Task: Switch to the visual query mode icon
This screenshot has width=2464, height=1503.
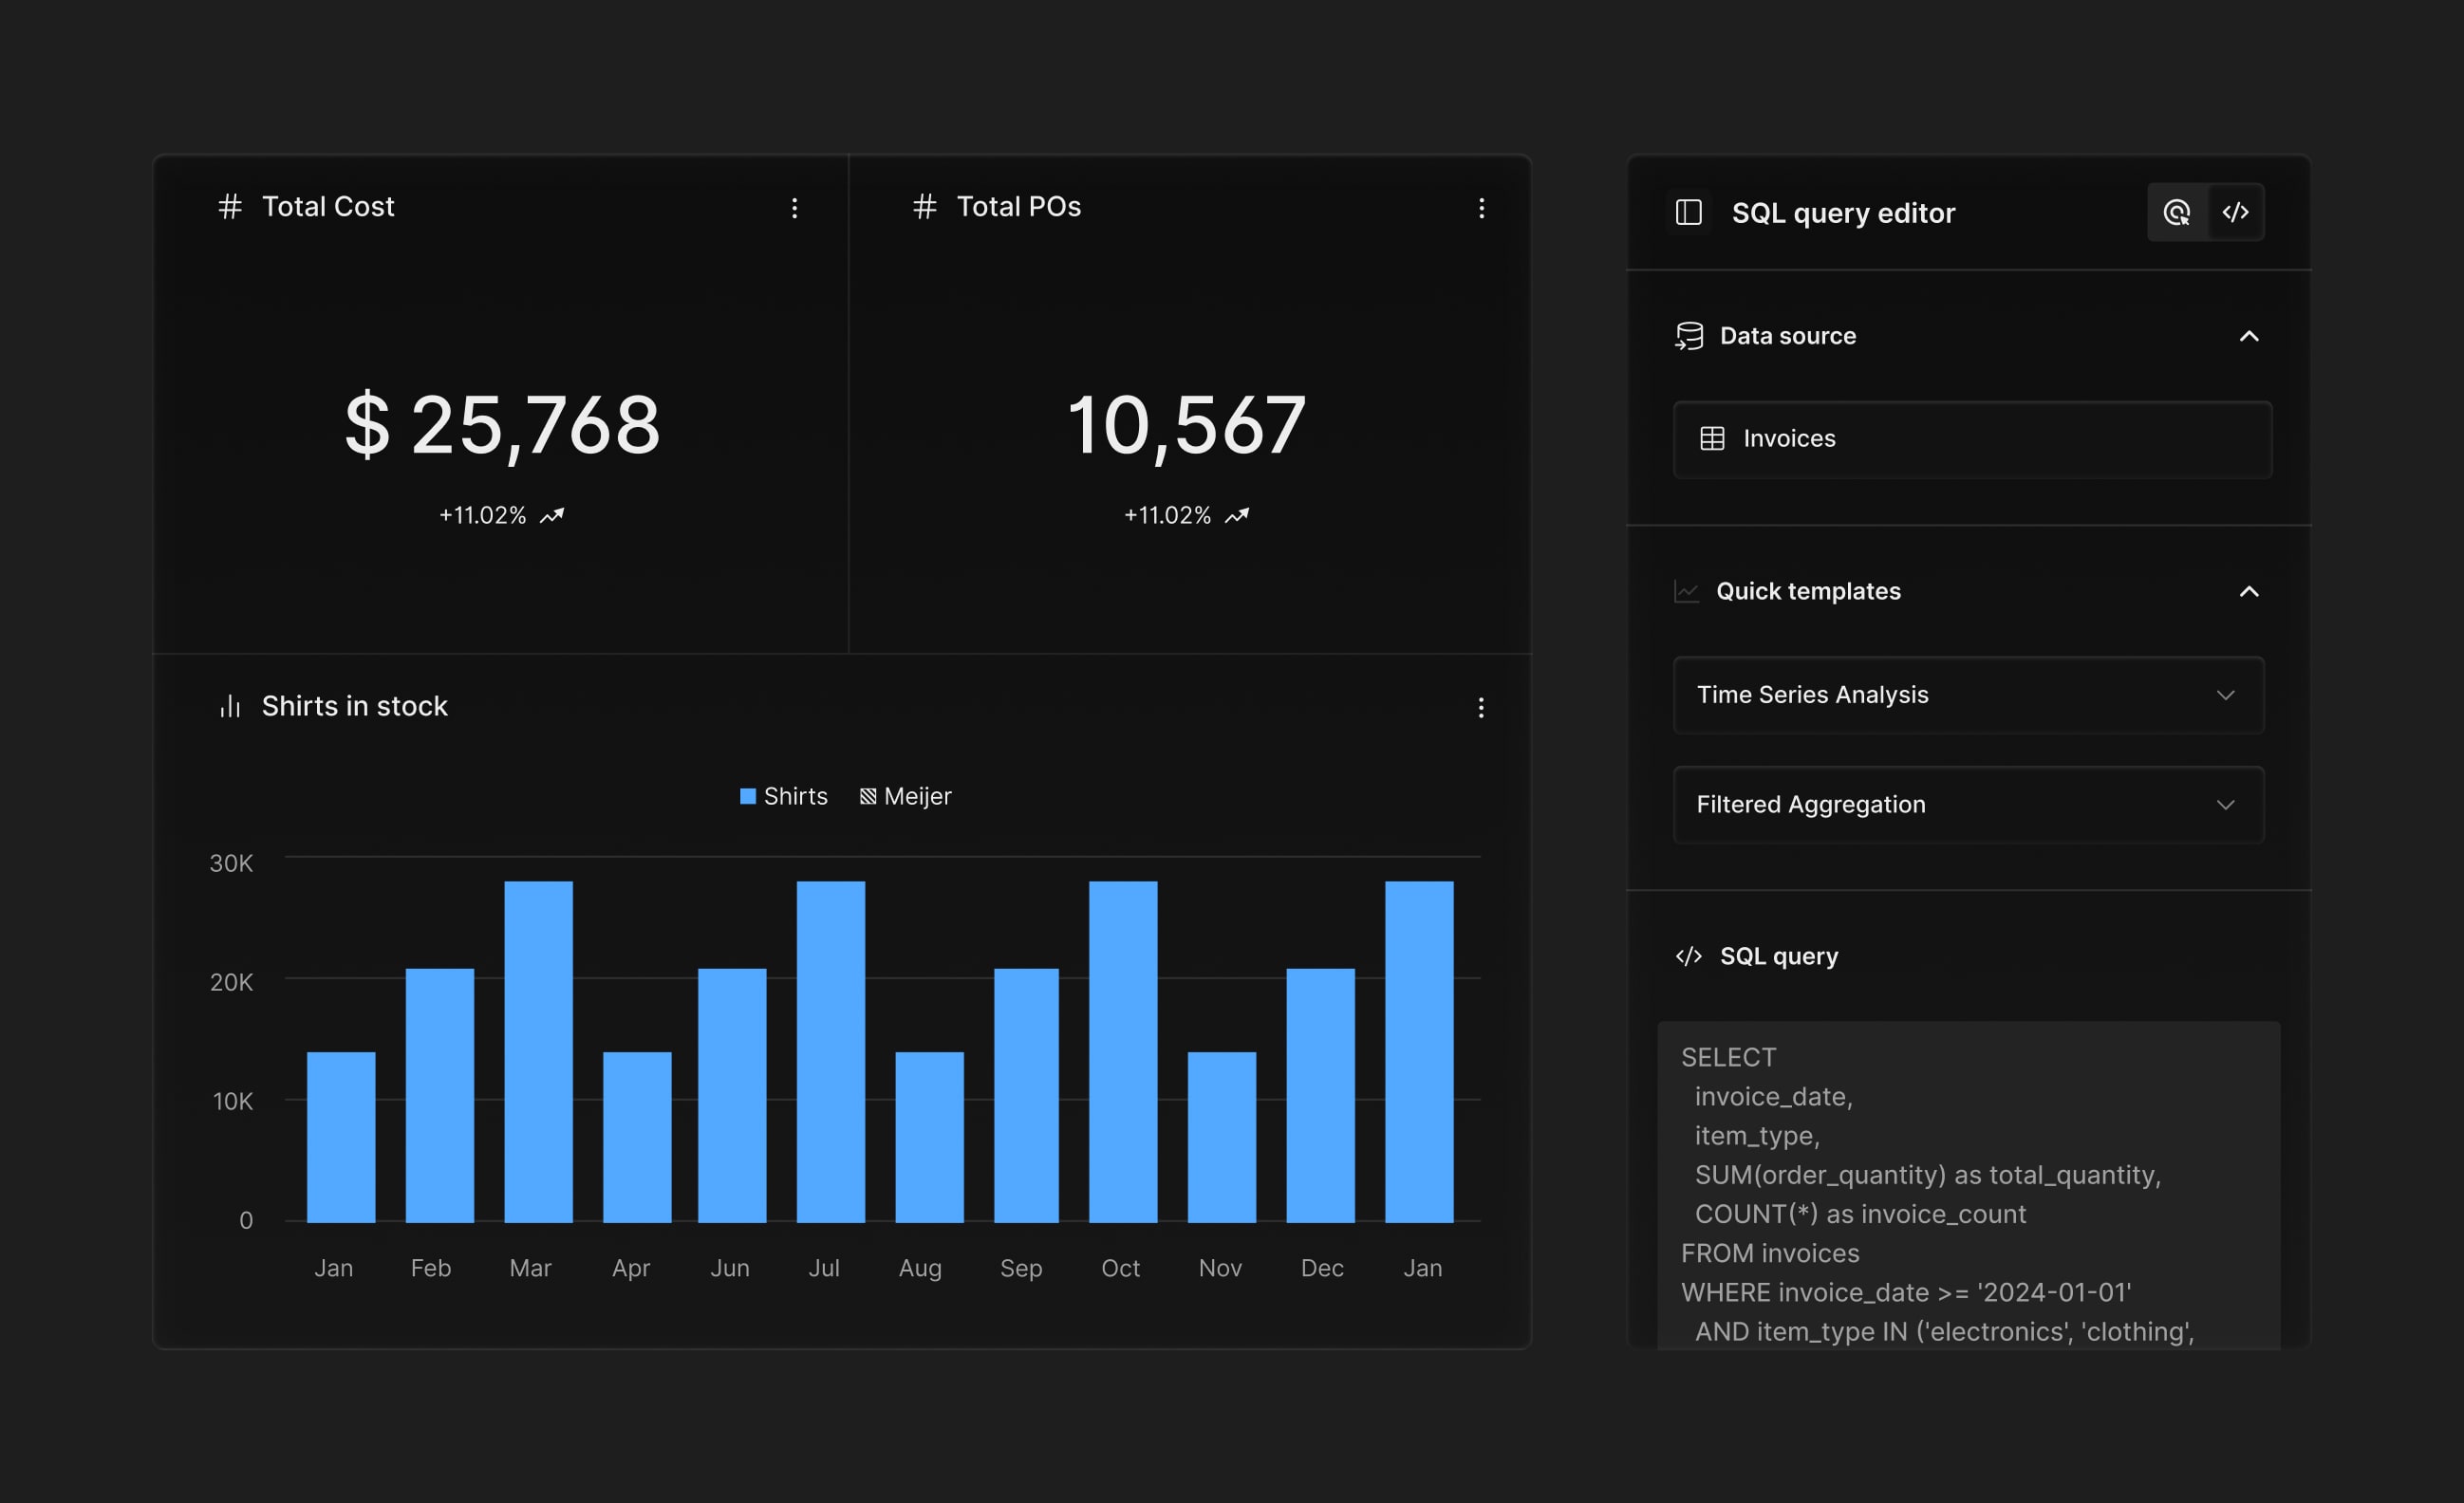Action: [2176, 212]
